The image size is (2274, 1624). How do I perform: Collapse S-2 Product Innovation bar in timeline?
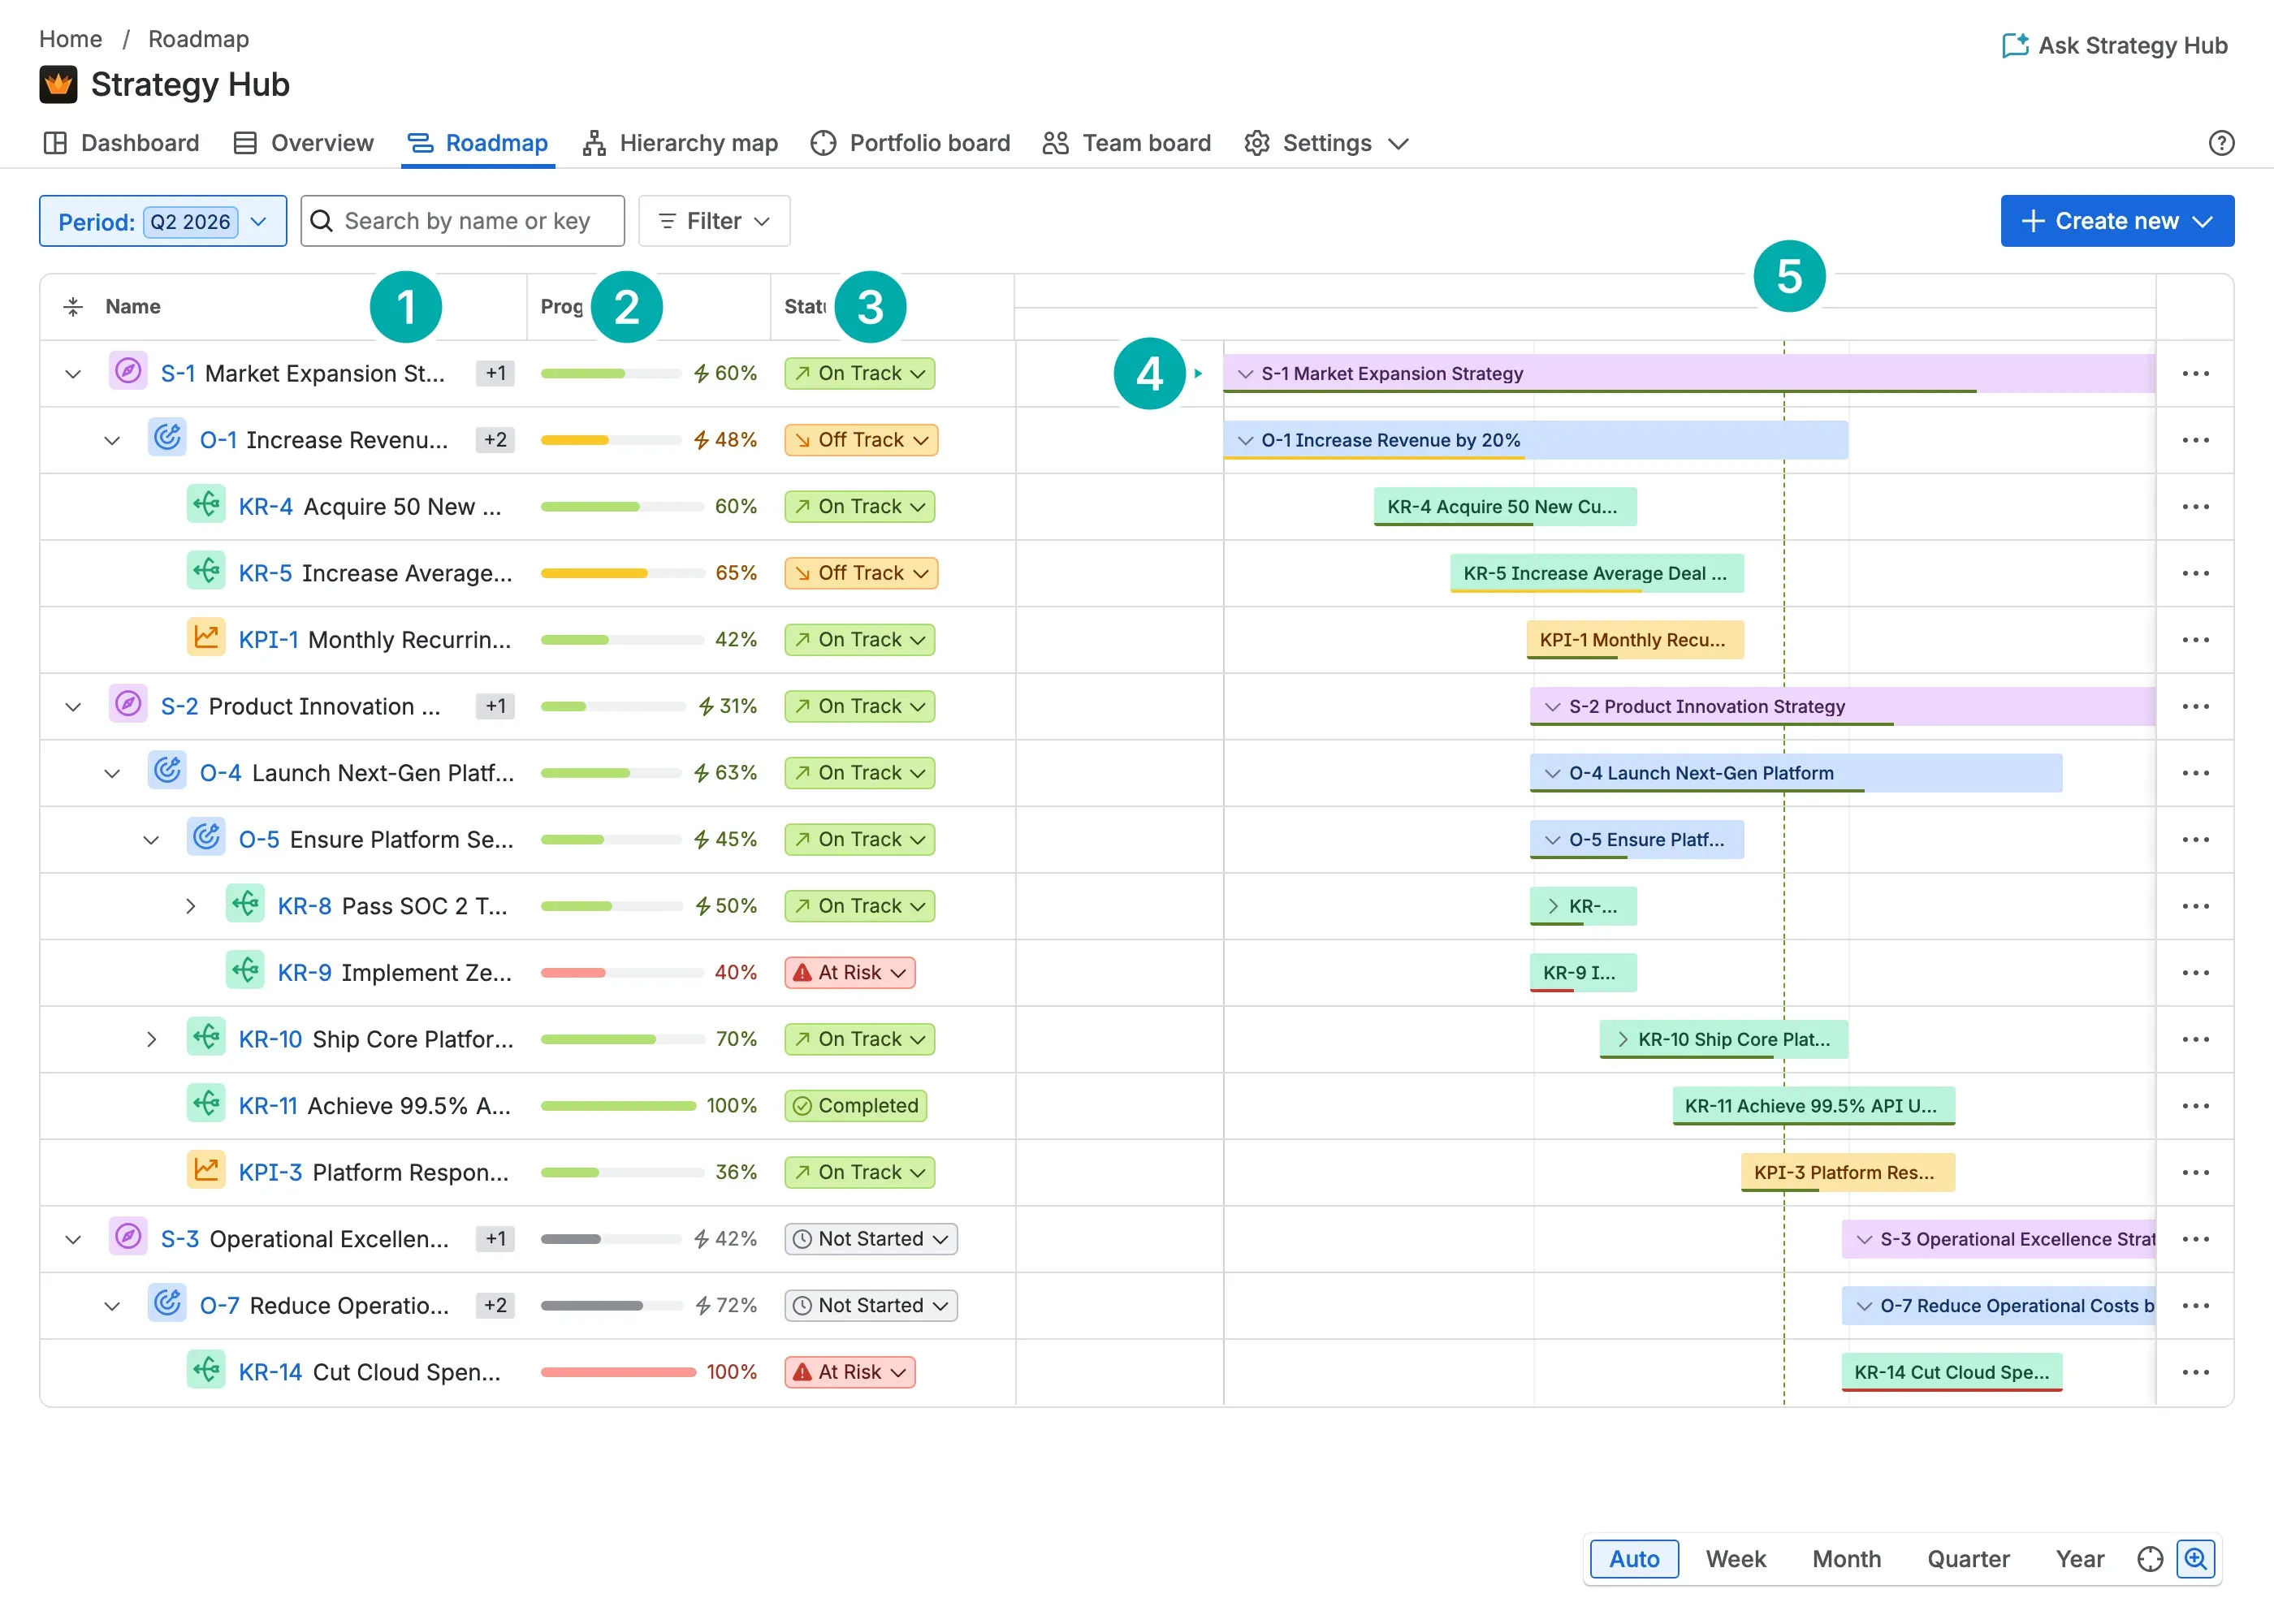1552,707
